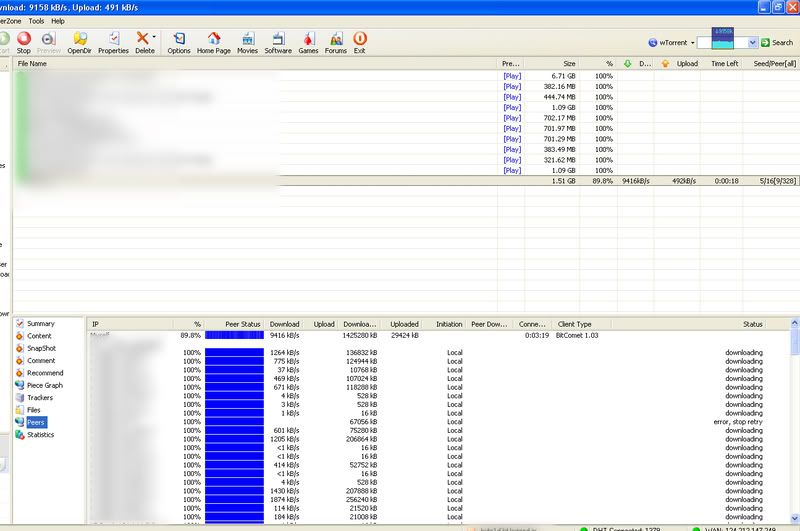Open the Games toolbar icon

click(308, 43)
